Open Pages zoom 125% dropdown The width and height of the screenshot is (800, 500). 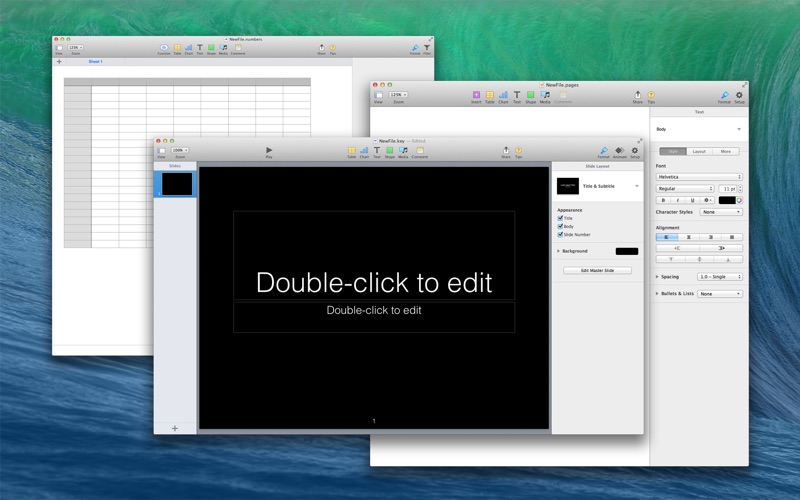(x=398, y=95)
